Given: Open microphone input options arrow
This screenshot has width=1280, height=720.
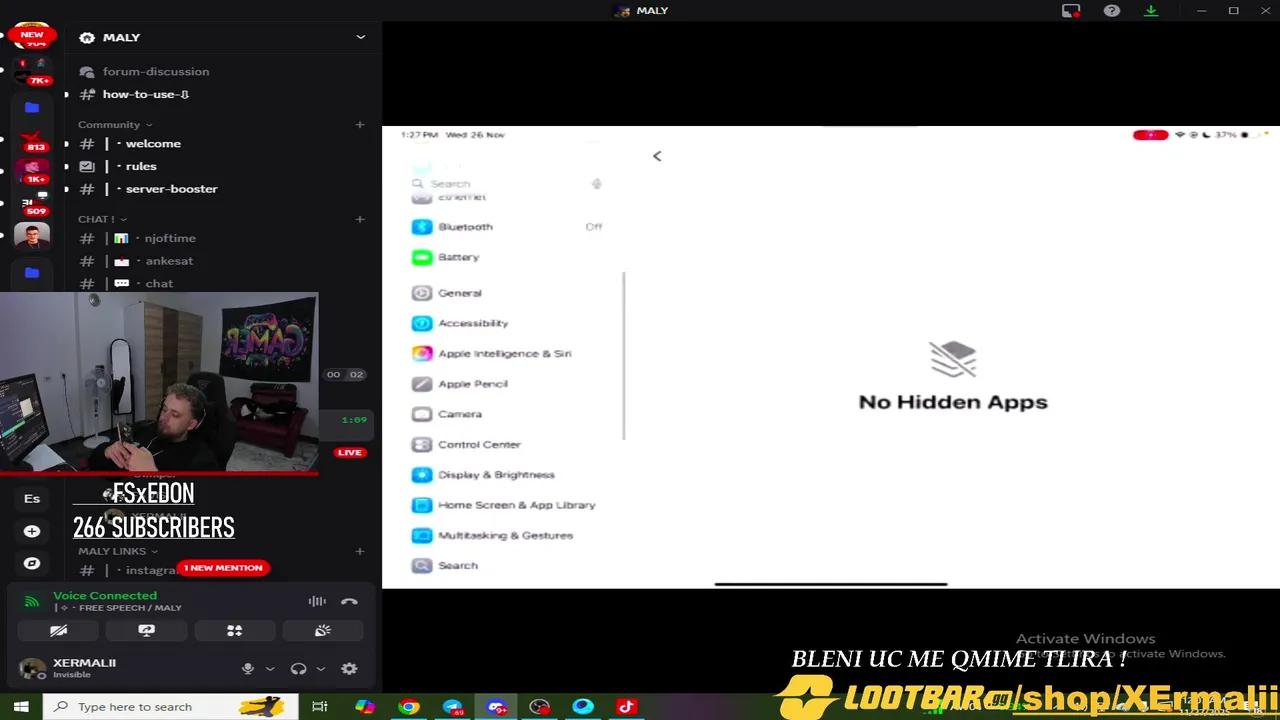Looking at the screenshot, I should [x=270, y=669].
